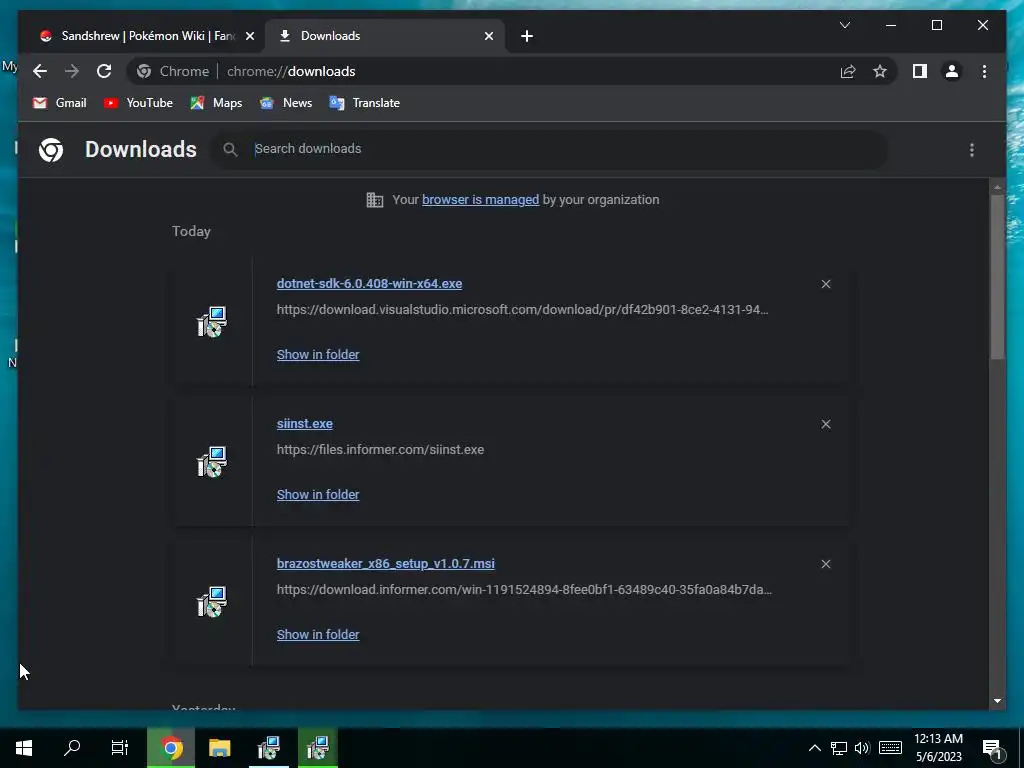1024x768 pixels.
Task: Open the network status tray icon
Action: point(839,748)
